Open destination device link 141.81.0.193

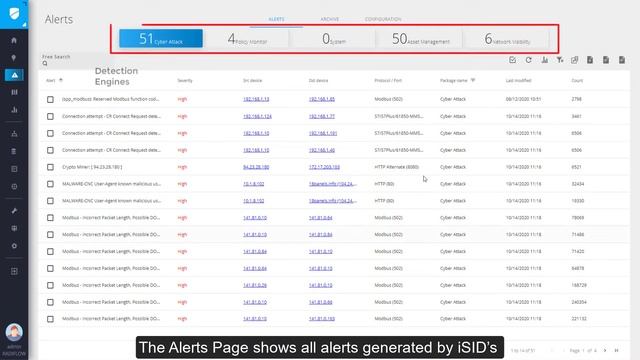[322, 318]
